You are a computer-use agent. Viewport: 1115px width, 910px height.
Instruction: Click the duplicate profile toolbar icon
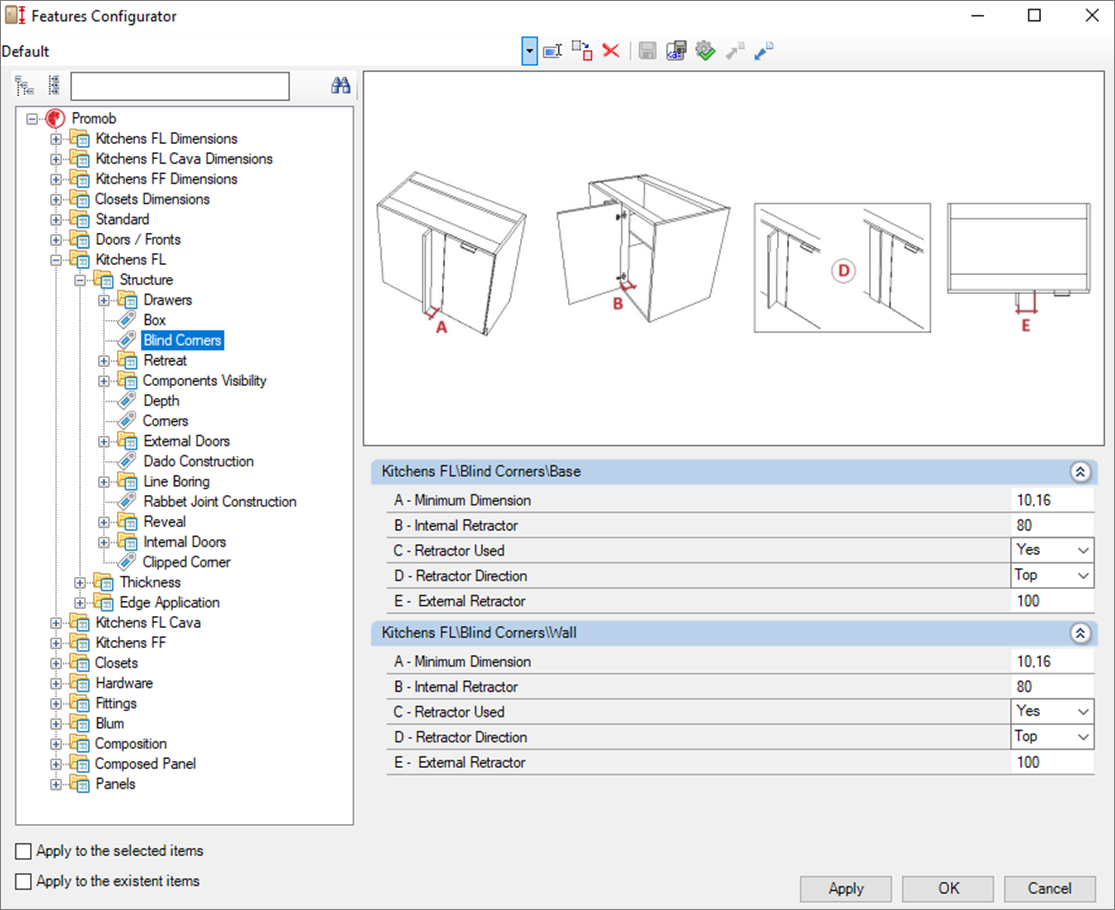[x=582, y=51]
